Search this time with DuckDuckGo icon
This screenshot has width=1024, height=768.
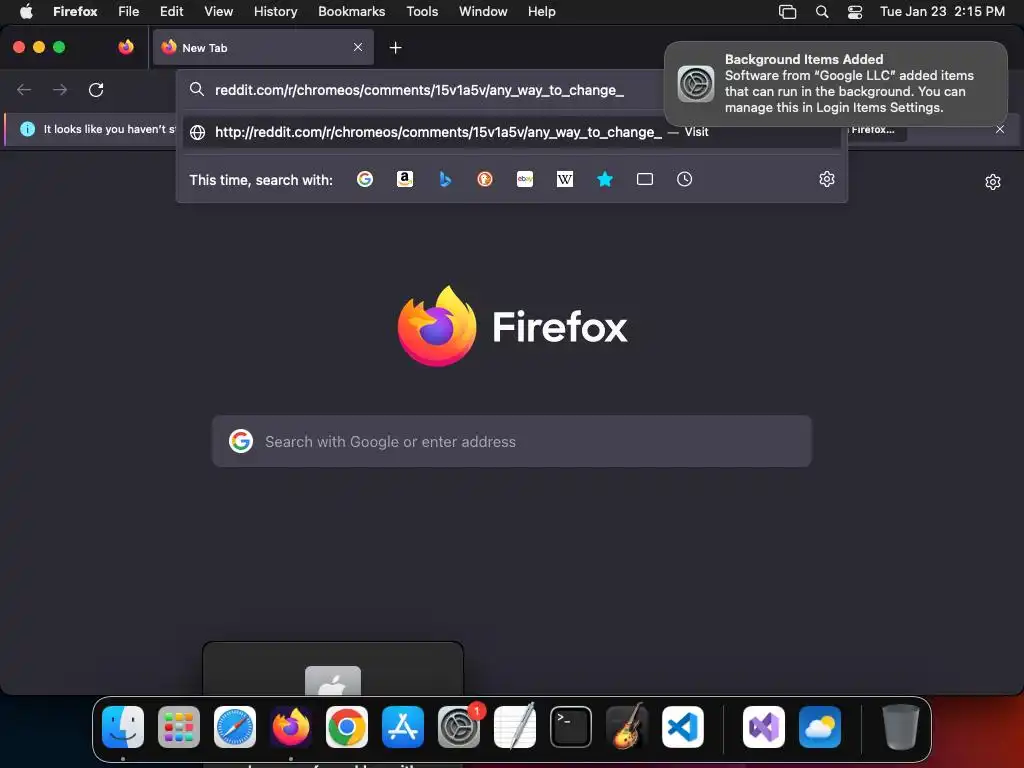[485, 179]
